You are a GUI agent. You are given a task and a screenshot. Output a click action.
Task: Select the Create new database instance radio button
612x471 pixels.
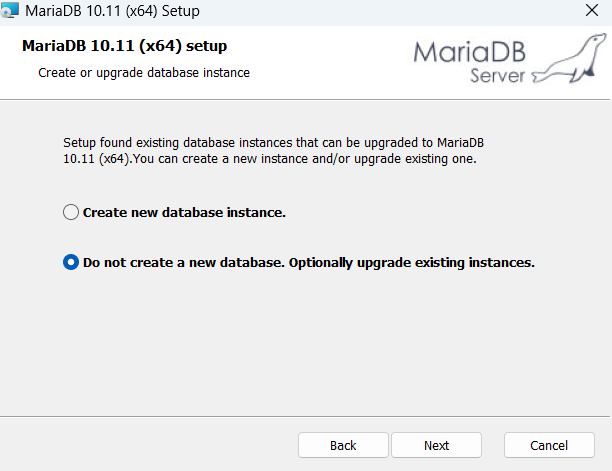pyautogui.click(x=70, y=212)
